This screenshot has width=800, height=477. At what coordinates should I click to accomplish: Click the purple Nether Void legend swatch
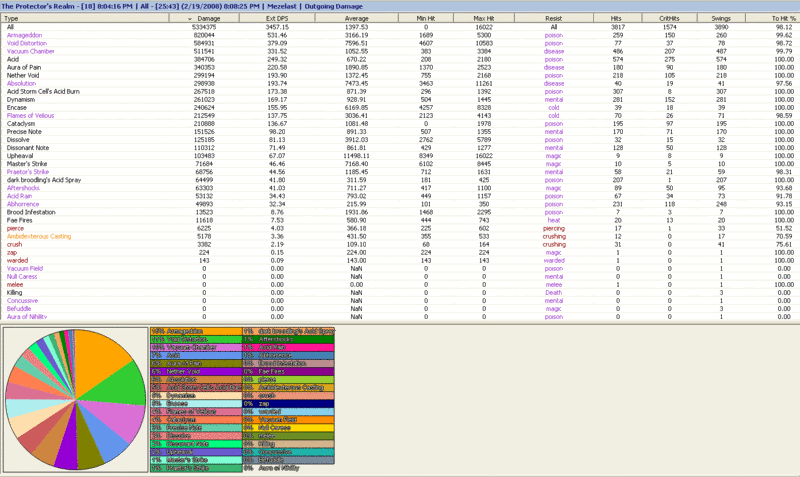click(196, 371)
